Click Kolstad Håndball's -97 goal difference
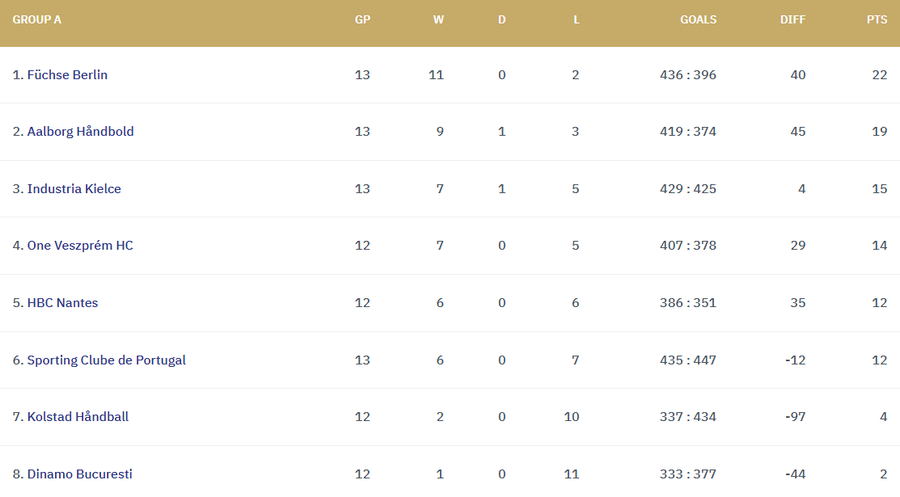The width and height of the screenshot is (900, 497). coord(793,417)
